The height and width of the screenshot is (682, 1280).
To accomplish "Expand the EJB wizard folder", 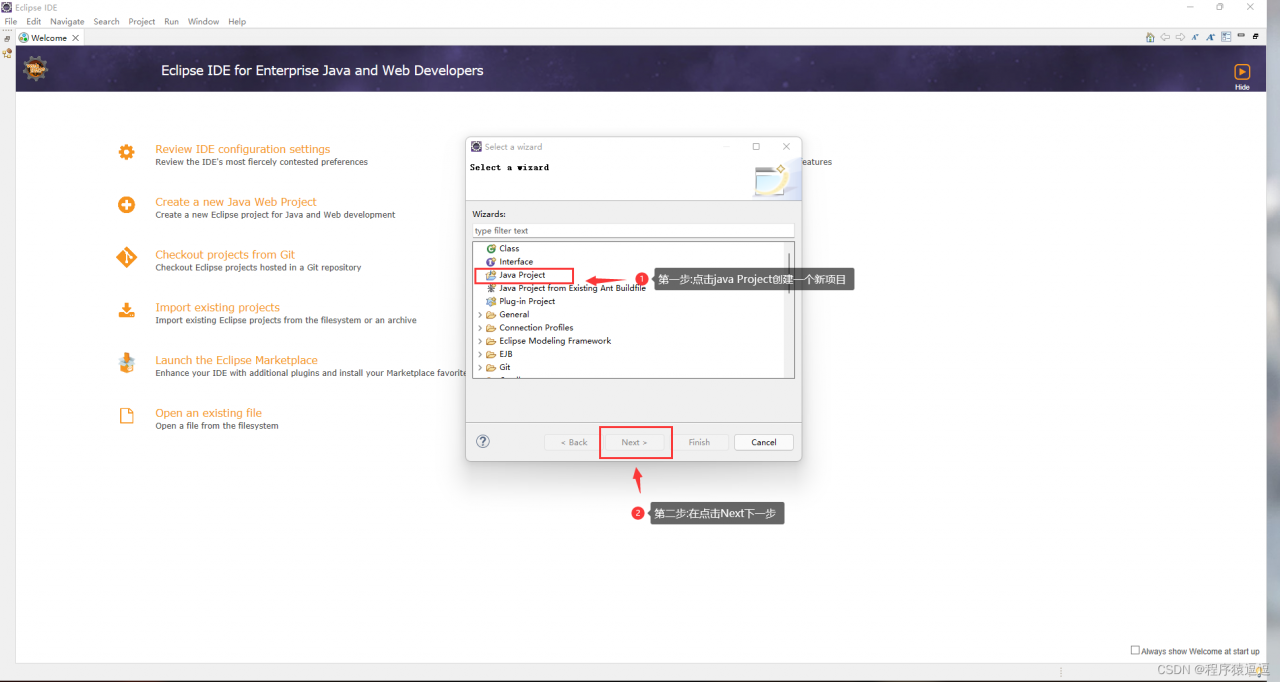I will point(480,354).
